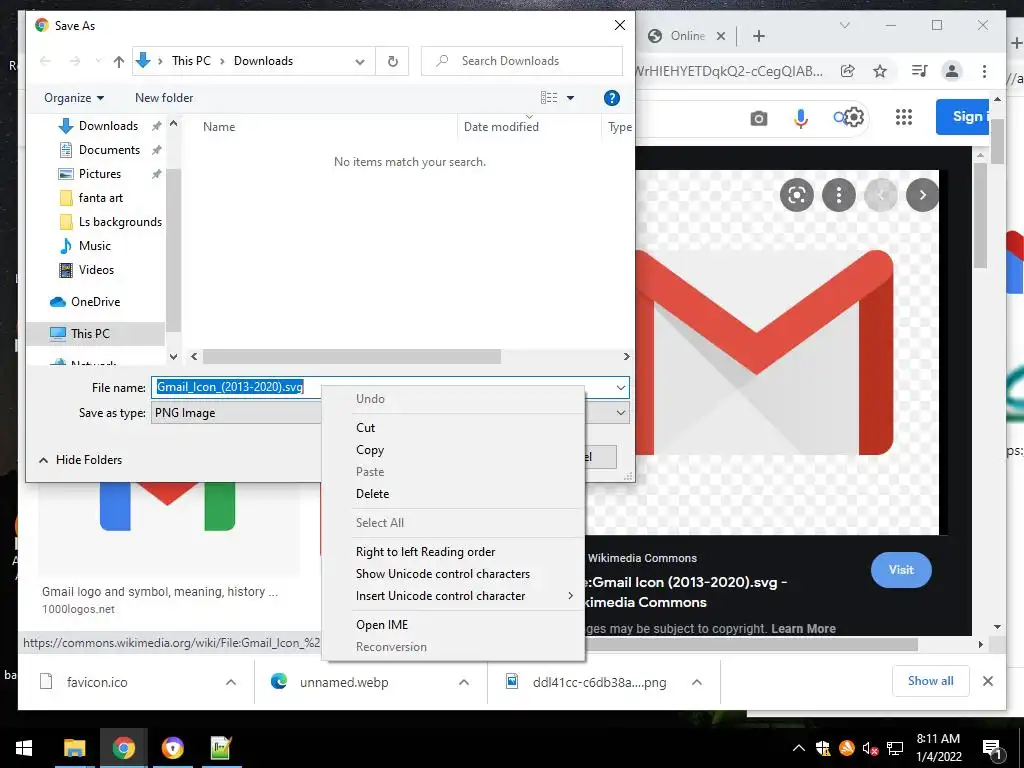Open new tab in Chrome
This screenshot has height=768, width=1024.
click(759, 36)
